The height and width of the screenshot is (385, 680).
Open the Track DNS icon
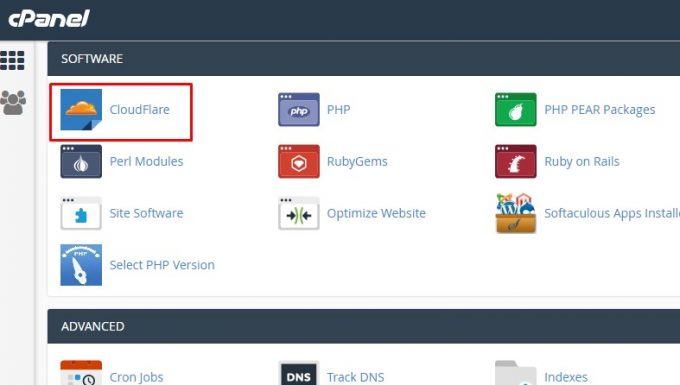click(x=299, y=373)
